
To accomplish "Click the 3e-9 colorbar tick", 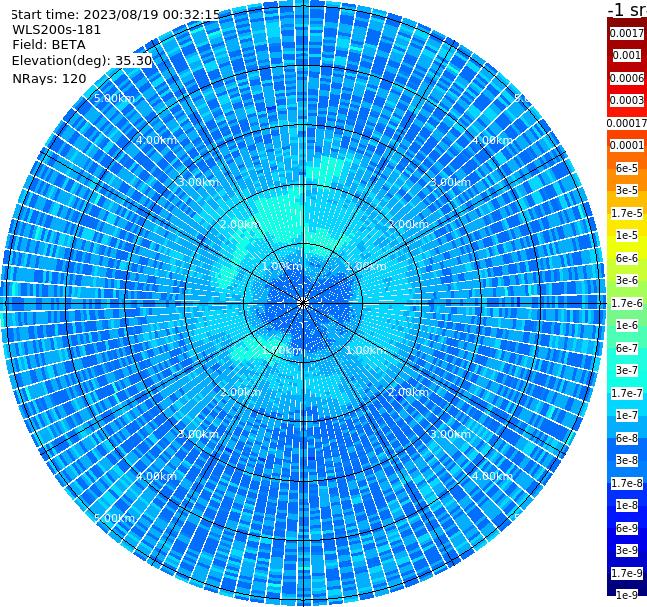I will (627, 550).
